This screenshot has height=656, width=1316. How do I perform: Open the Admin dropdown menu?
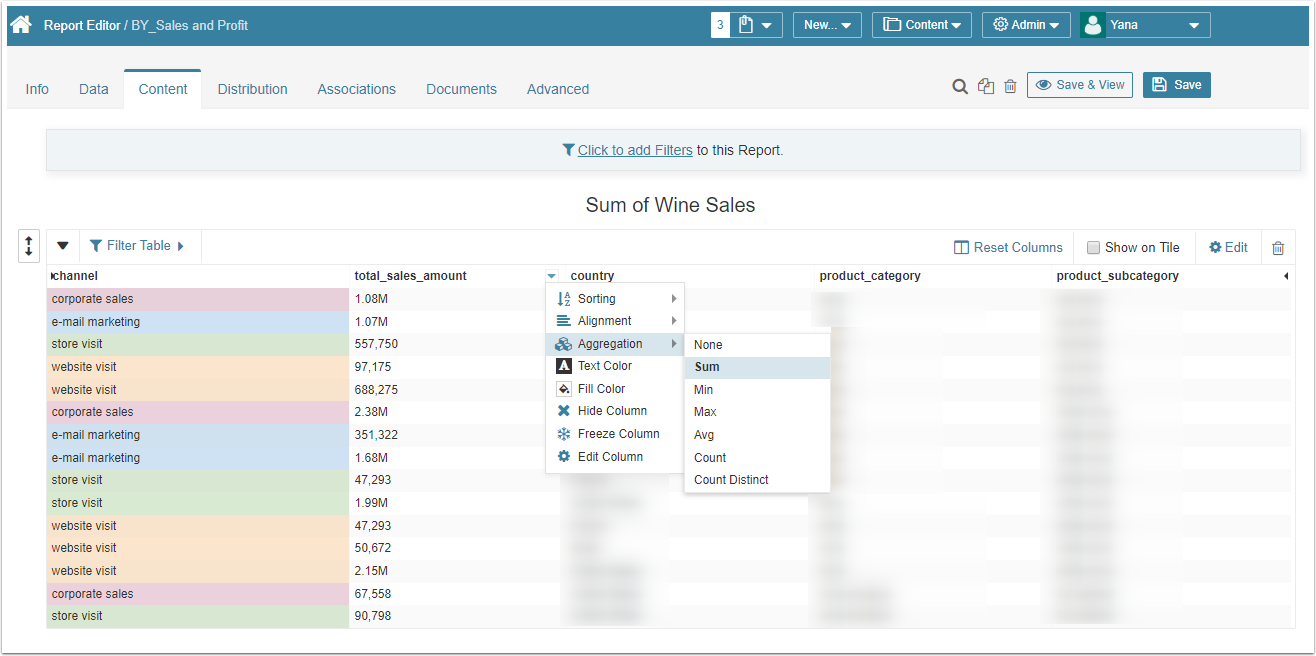click(1026, 25)
